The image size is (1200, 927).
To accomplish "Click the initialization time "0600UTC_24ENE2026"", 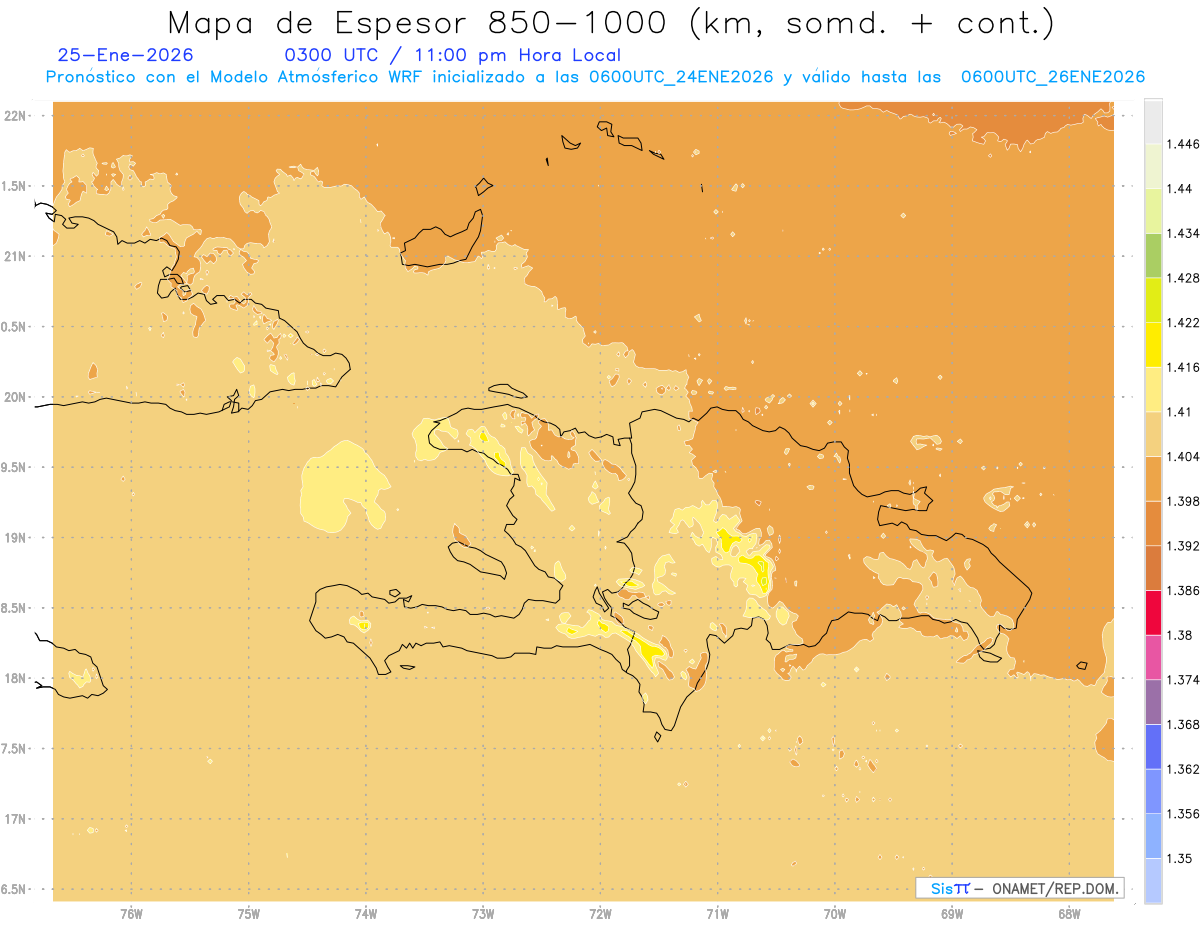I will coord(681,77).
